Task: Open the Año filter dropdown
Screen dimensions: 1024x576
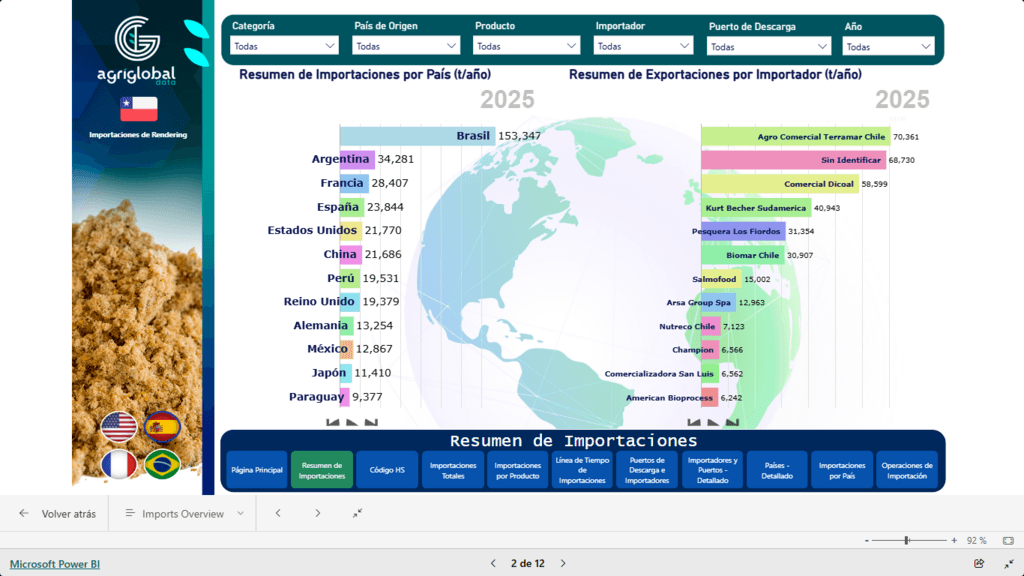Action: [888, 46]
